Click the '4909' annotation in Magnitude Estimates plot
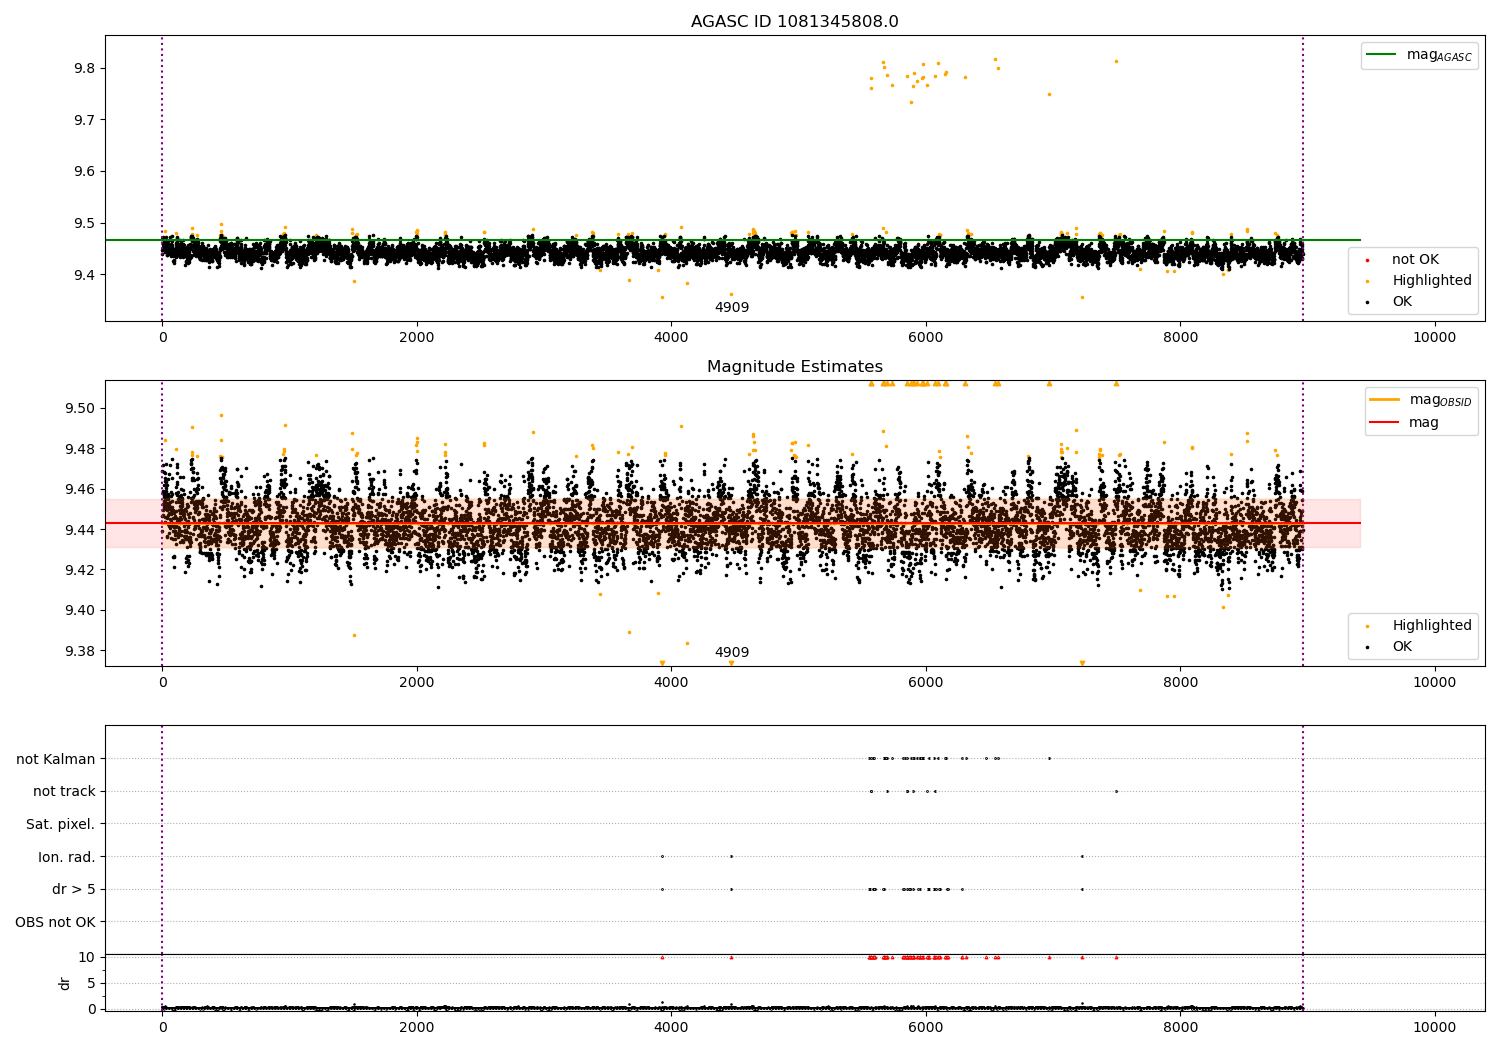The height and width of the screenshot is (1050, 1500). coord(732,653)
